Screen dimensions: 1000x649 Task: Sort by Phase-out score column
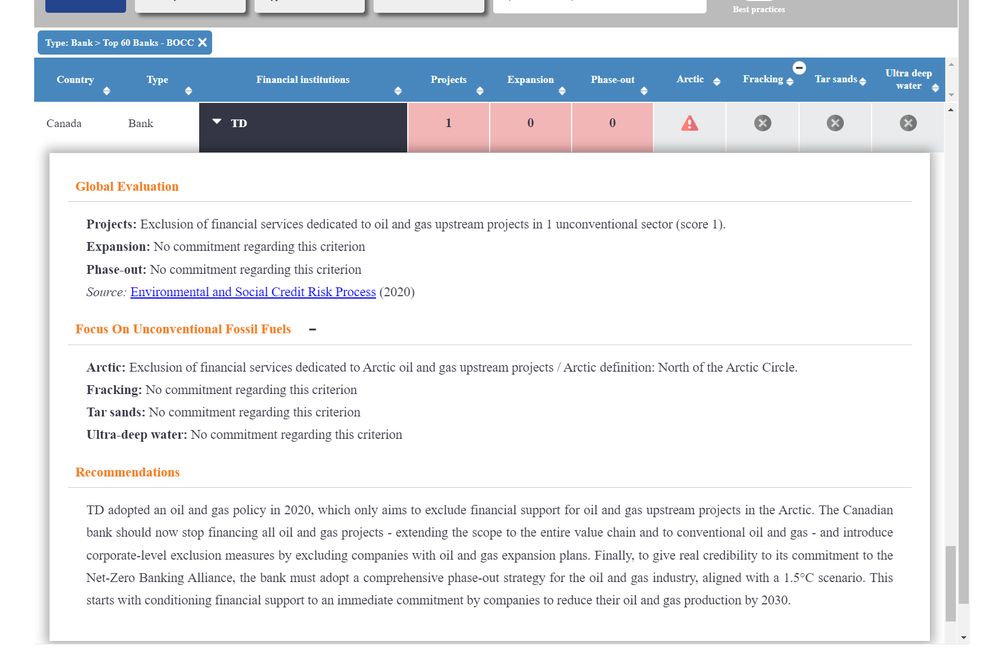[644, 91]
